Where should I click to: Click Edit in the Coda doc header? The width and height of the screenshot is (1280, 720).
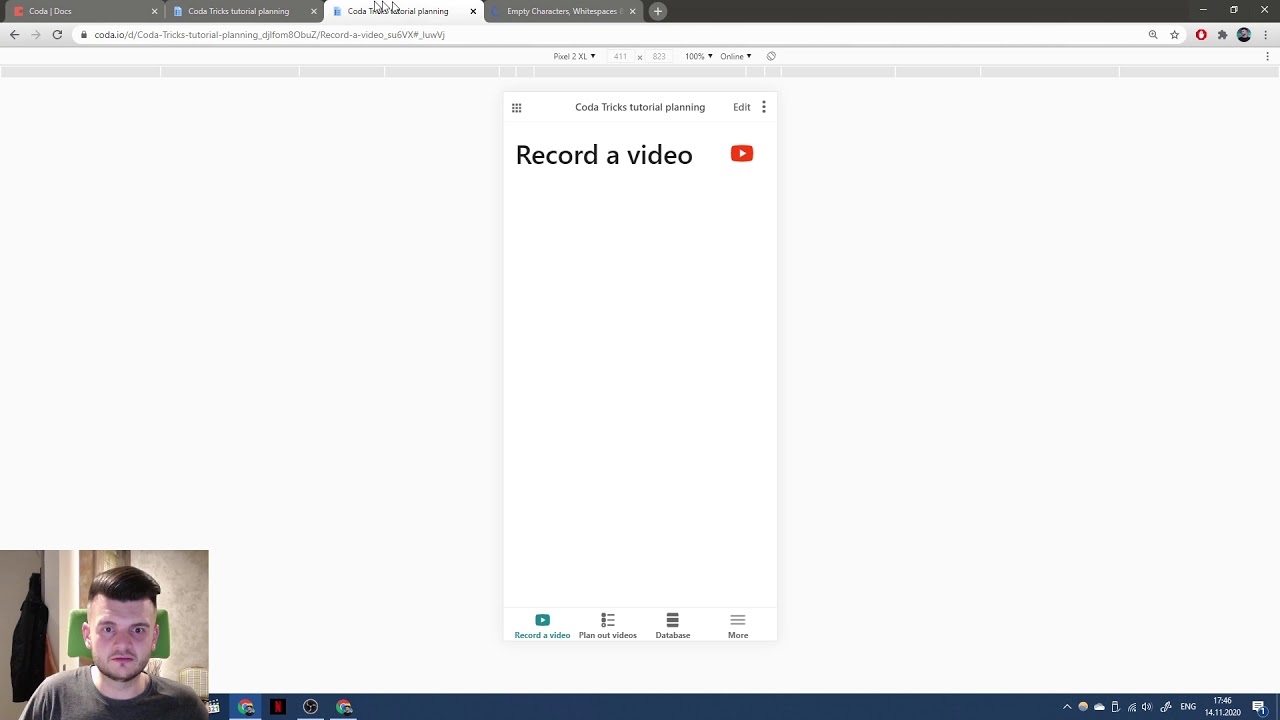[741, 107]
